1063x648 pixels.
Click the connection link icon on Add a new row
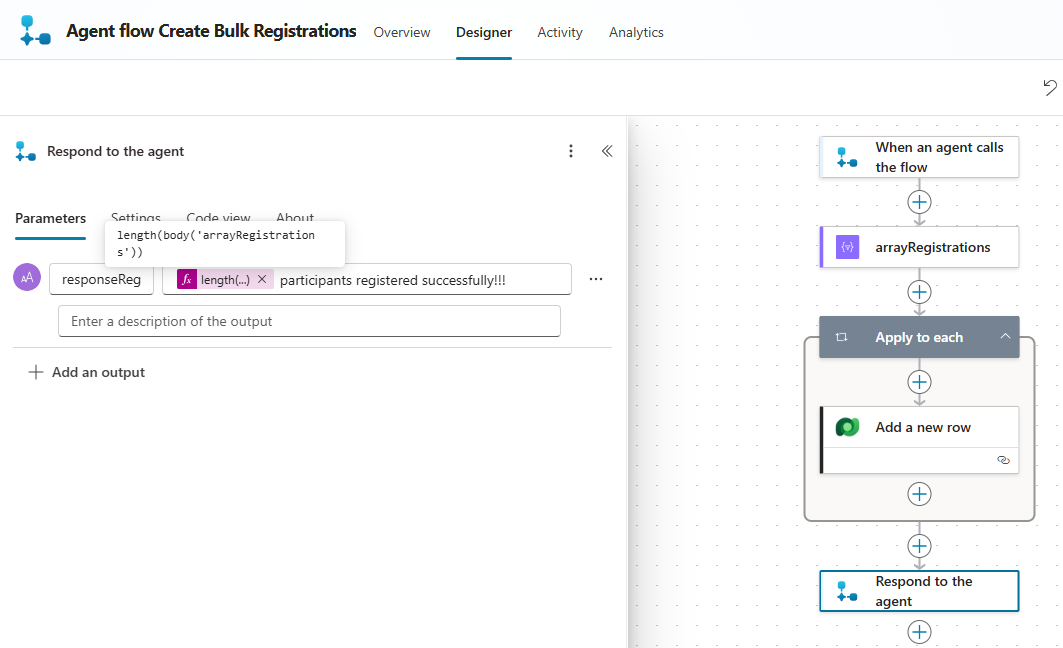coord(1003,460)
